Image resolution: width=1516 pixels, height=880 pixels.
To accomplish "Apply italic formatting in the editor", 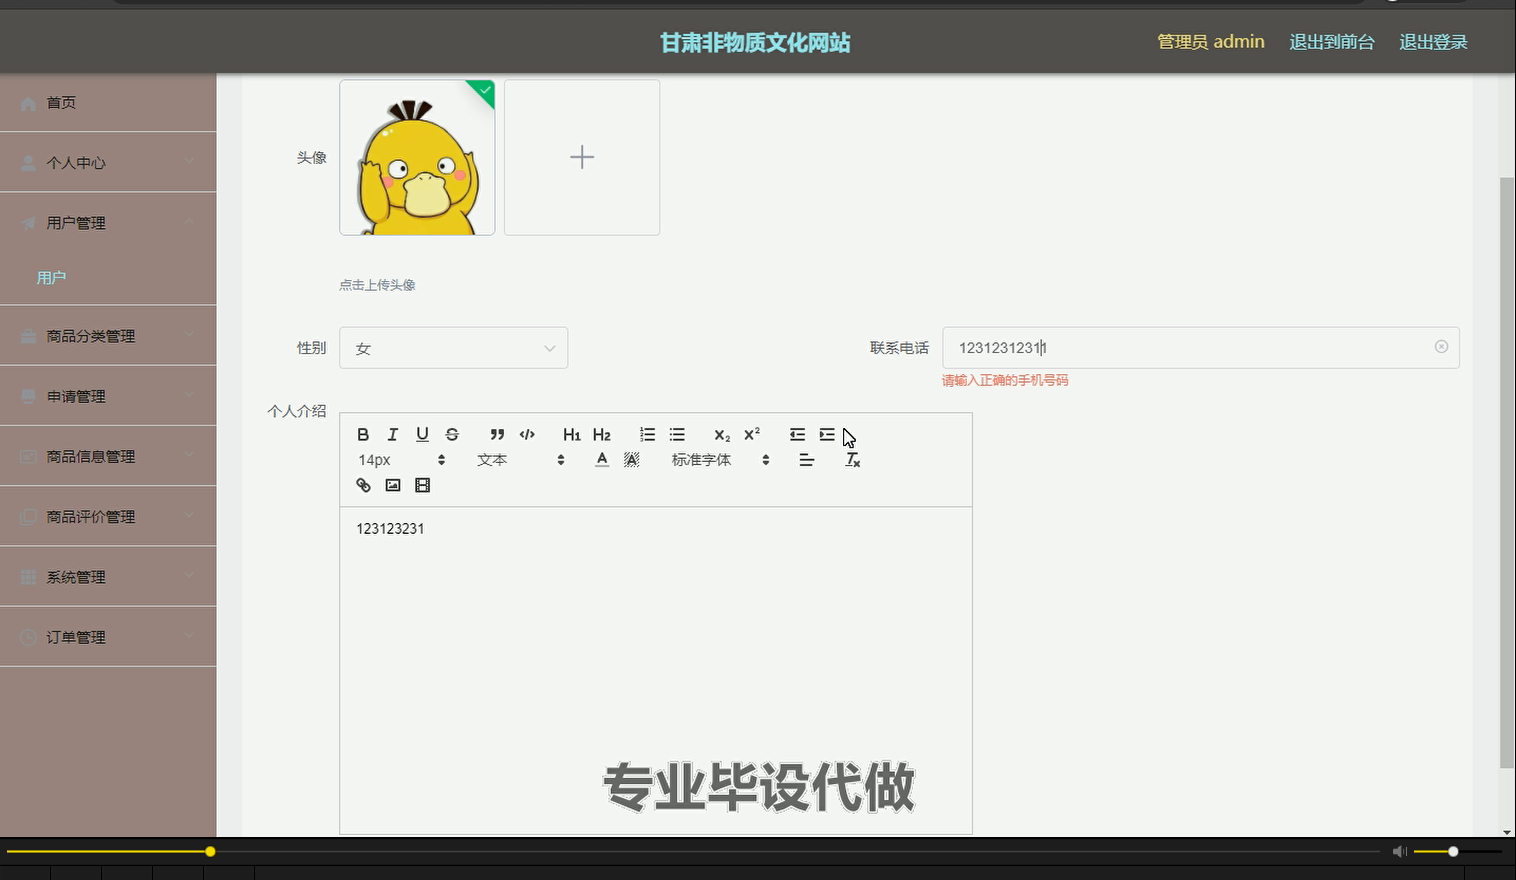I will coord(392,434).
